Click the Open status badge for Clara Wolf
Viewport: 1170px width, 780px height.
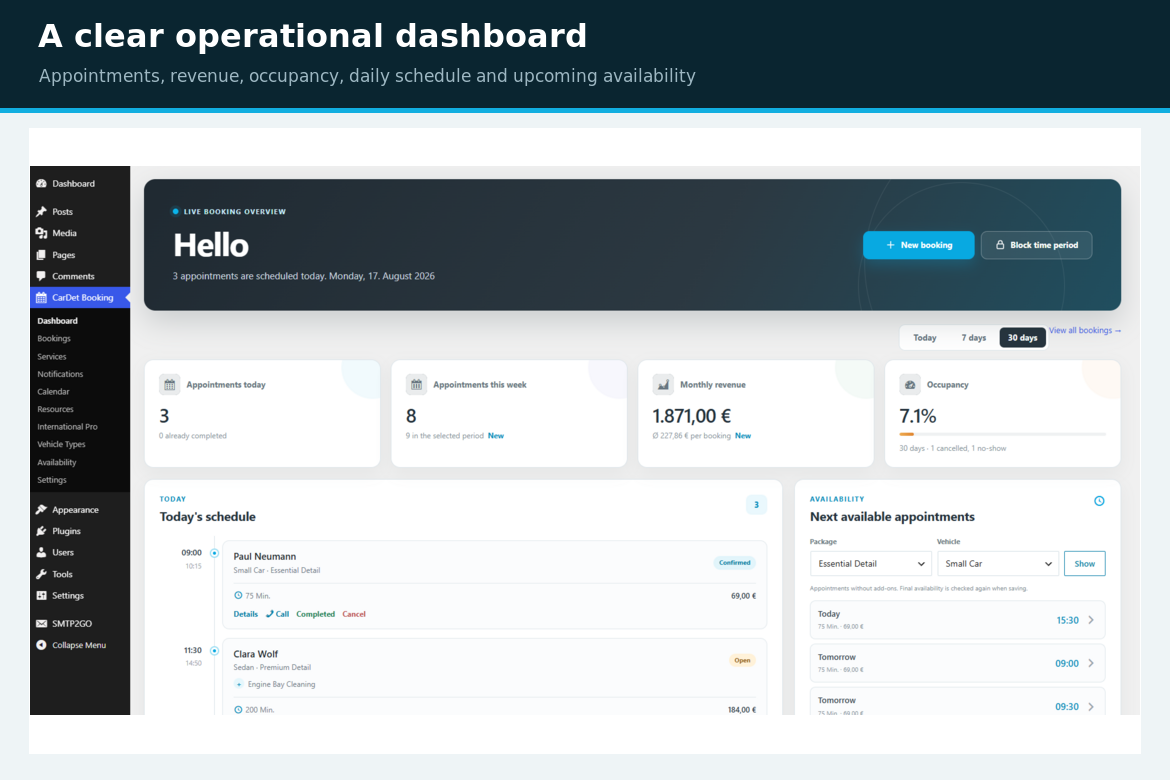tap(742, 661)
